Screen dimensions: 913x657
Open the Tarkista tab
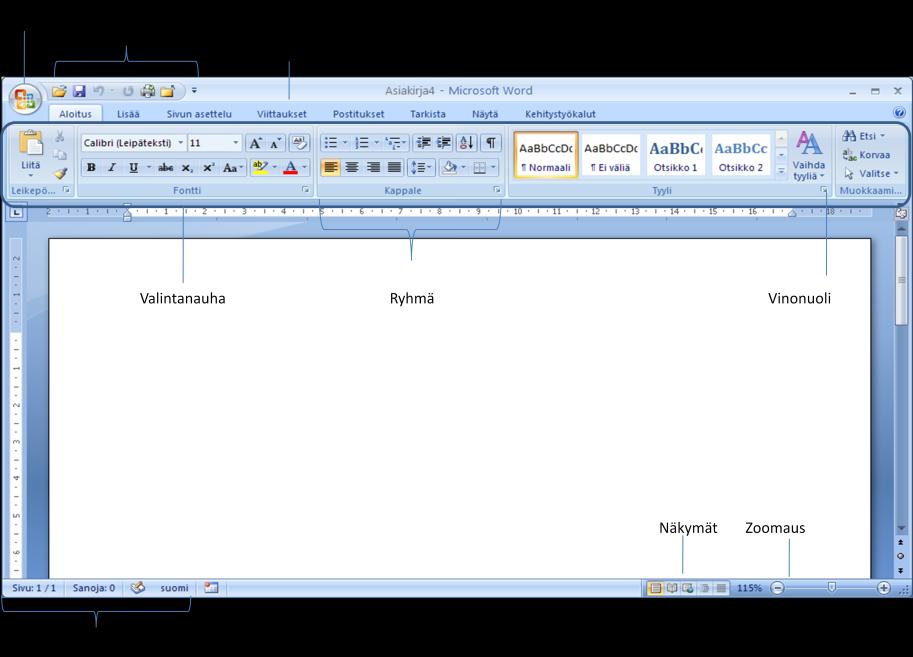(427, 114)
